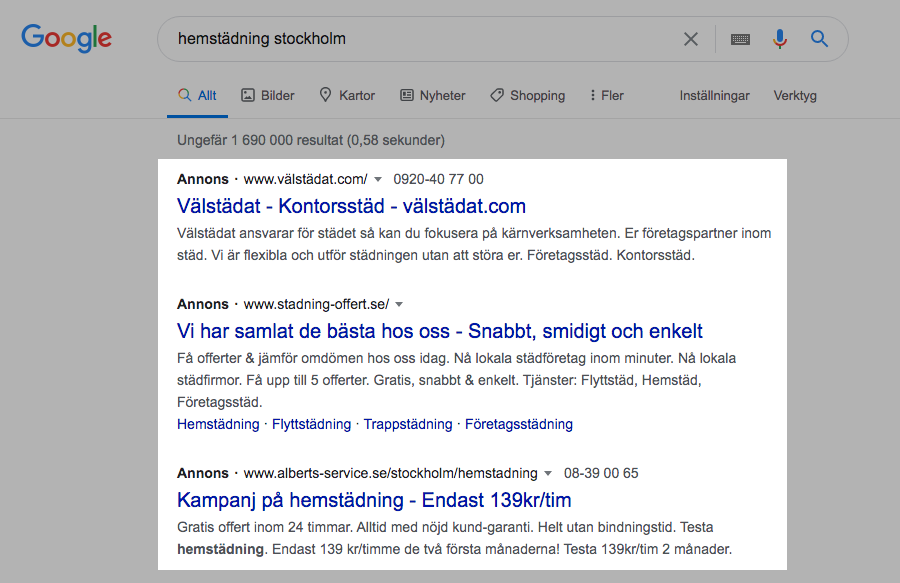
Task: Click the Google logo
Action: point(67,38)
